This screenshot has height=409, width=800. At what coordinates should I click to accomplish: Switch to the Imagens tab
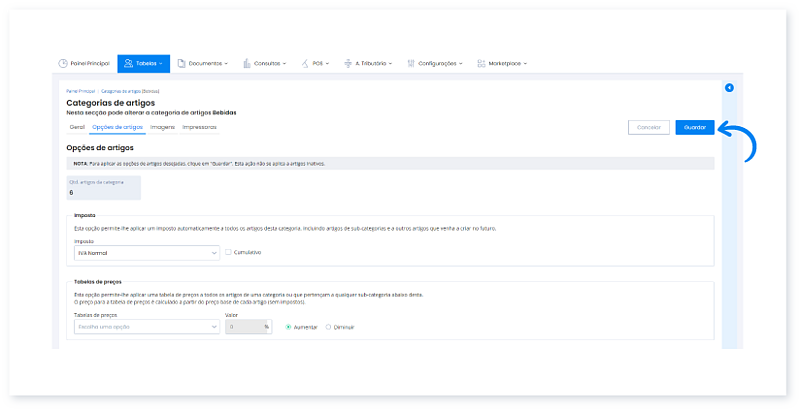[x=161, y=127]
